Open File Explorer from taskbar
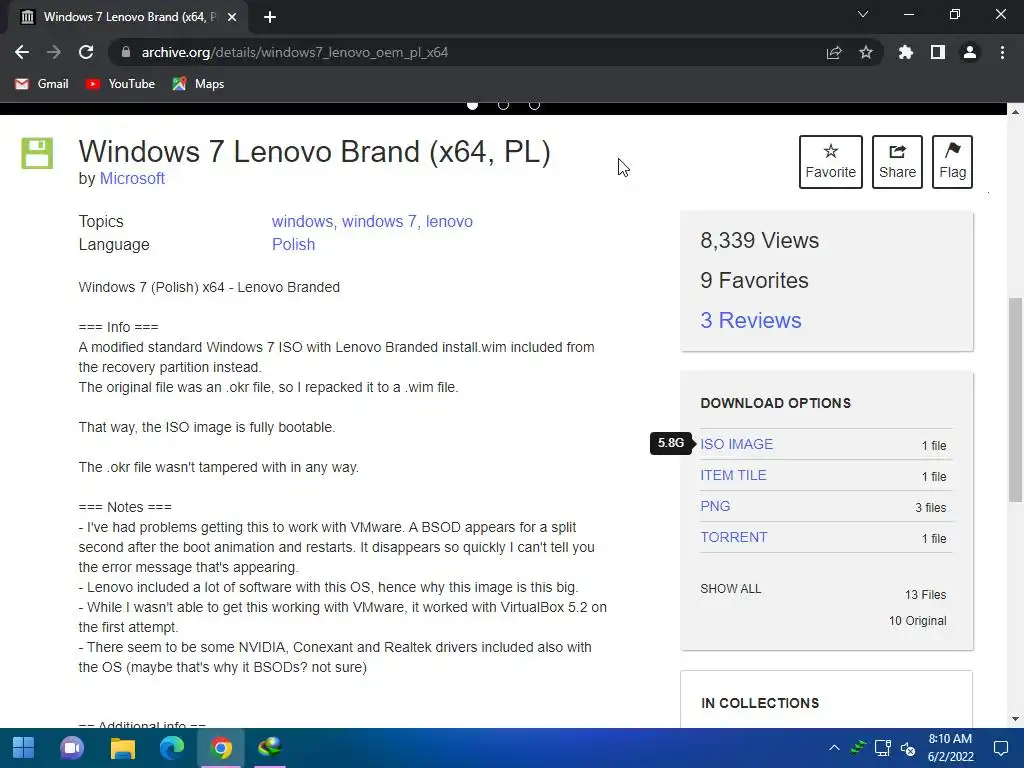The width and height of the screenshot is (1024, 768). pos(122,748)
